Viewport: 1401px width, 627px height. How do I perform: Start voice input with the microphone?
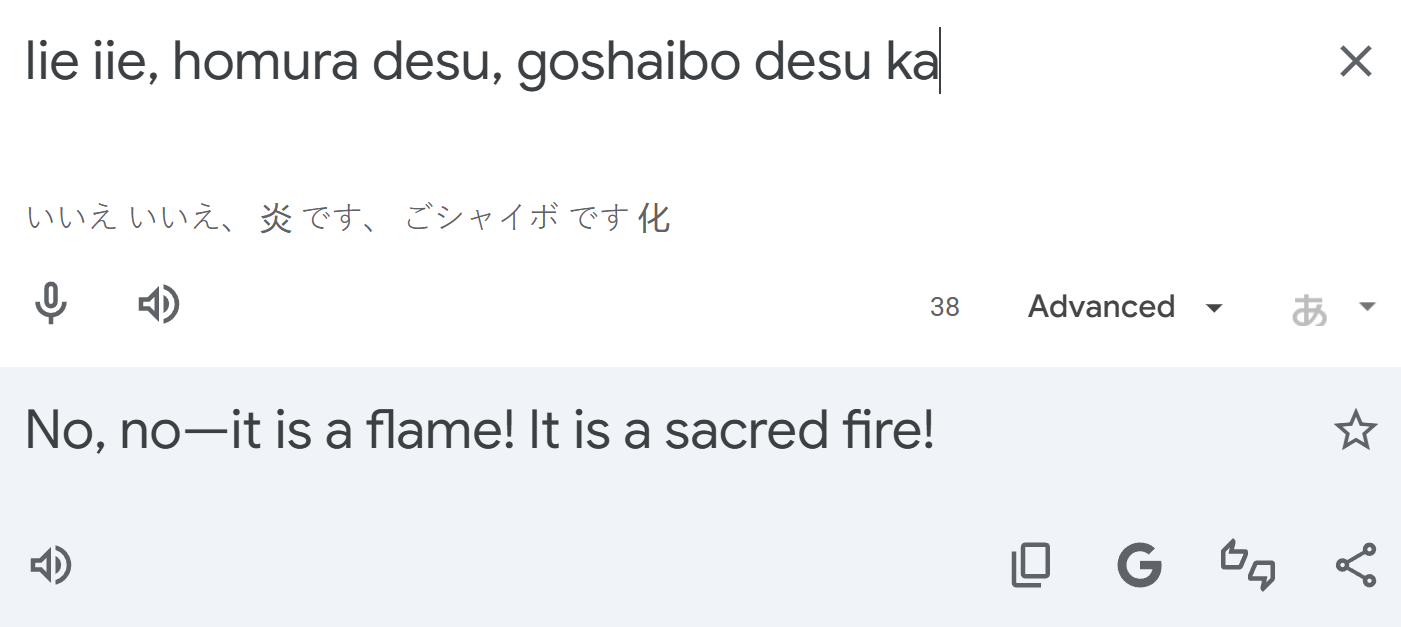tap(51, 304)
